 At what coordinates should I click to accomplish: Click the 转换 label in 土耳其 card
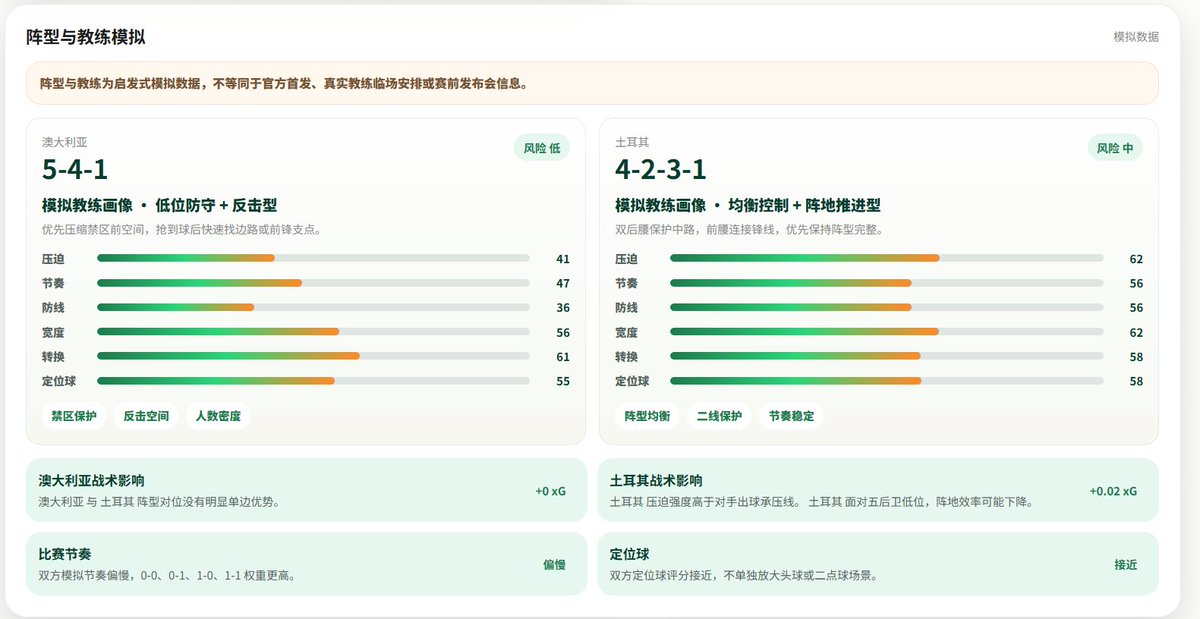(x=626, y=357)
